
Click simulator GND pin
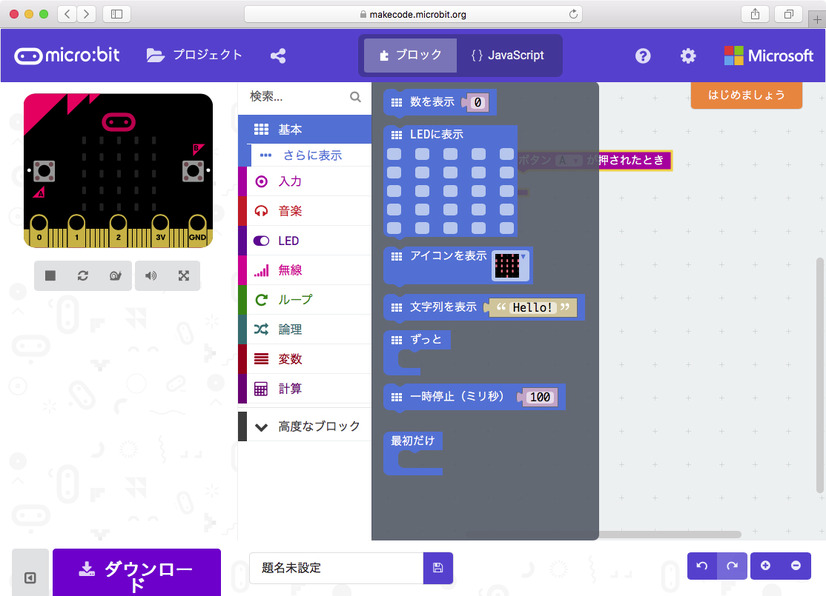point(198,230)
